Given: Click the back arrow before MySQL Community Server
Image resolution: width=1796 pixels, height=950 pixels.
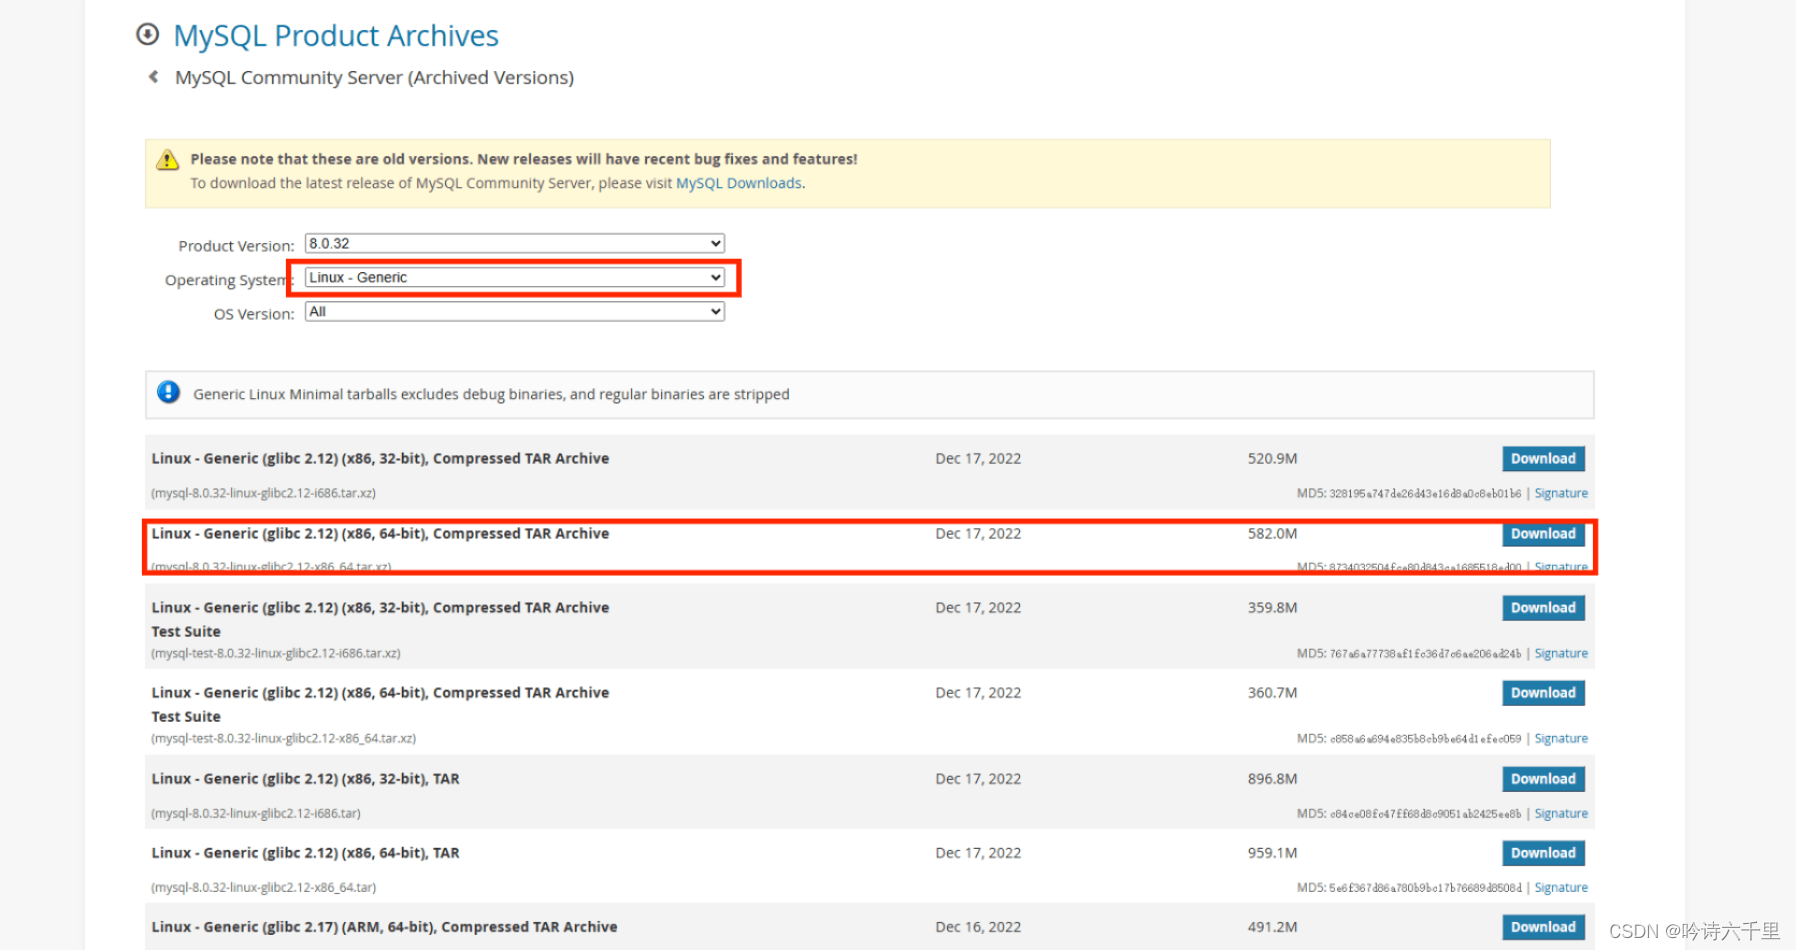Looking at the screenshot, I should click(x=153, y=77).
